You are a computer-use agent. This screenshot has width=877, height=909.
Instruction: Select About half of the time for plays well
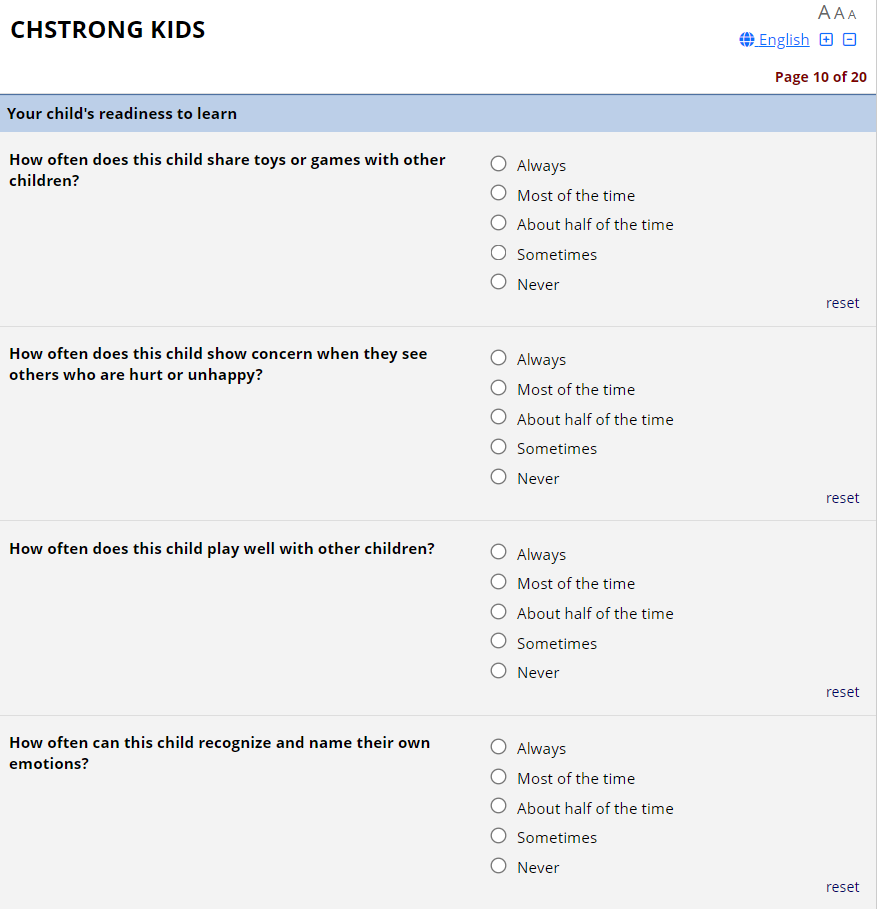(499, 612)
